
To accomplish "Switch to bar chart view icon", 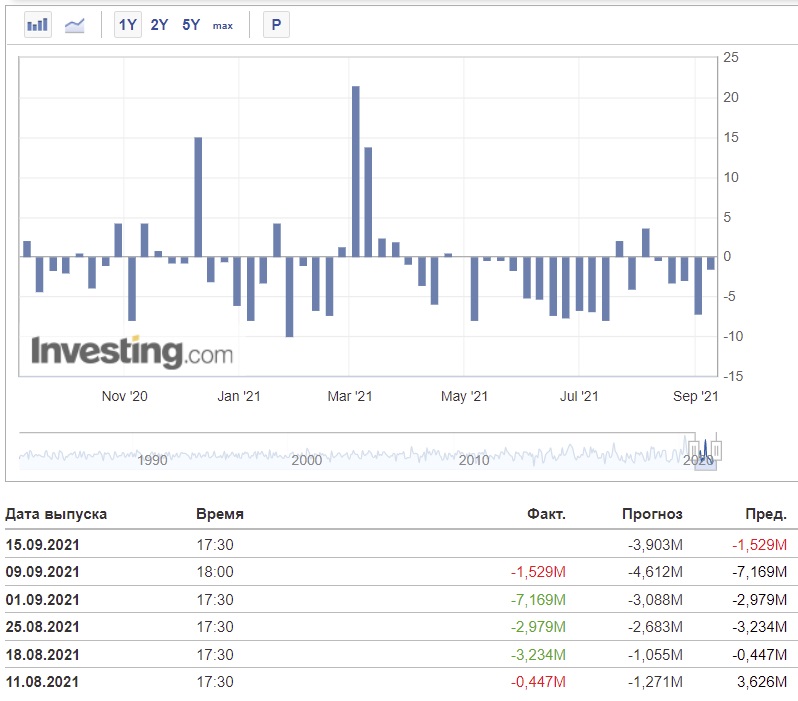I will click(38, 24).
